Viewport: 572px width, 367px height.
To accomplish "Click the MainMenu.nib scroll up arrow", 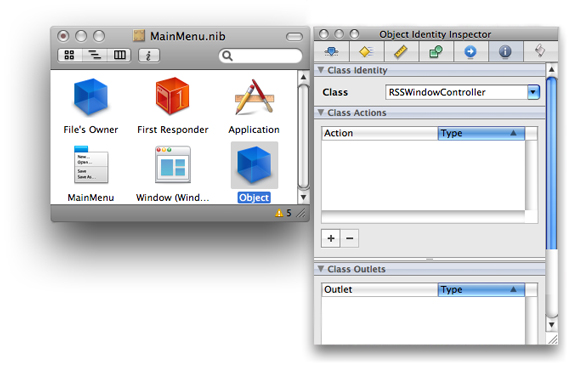I will pyautogui.click(x=303, y=77).
